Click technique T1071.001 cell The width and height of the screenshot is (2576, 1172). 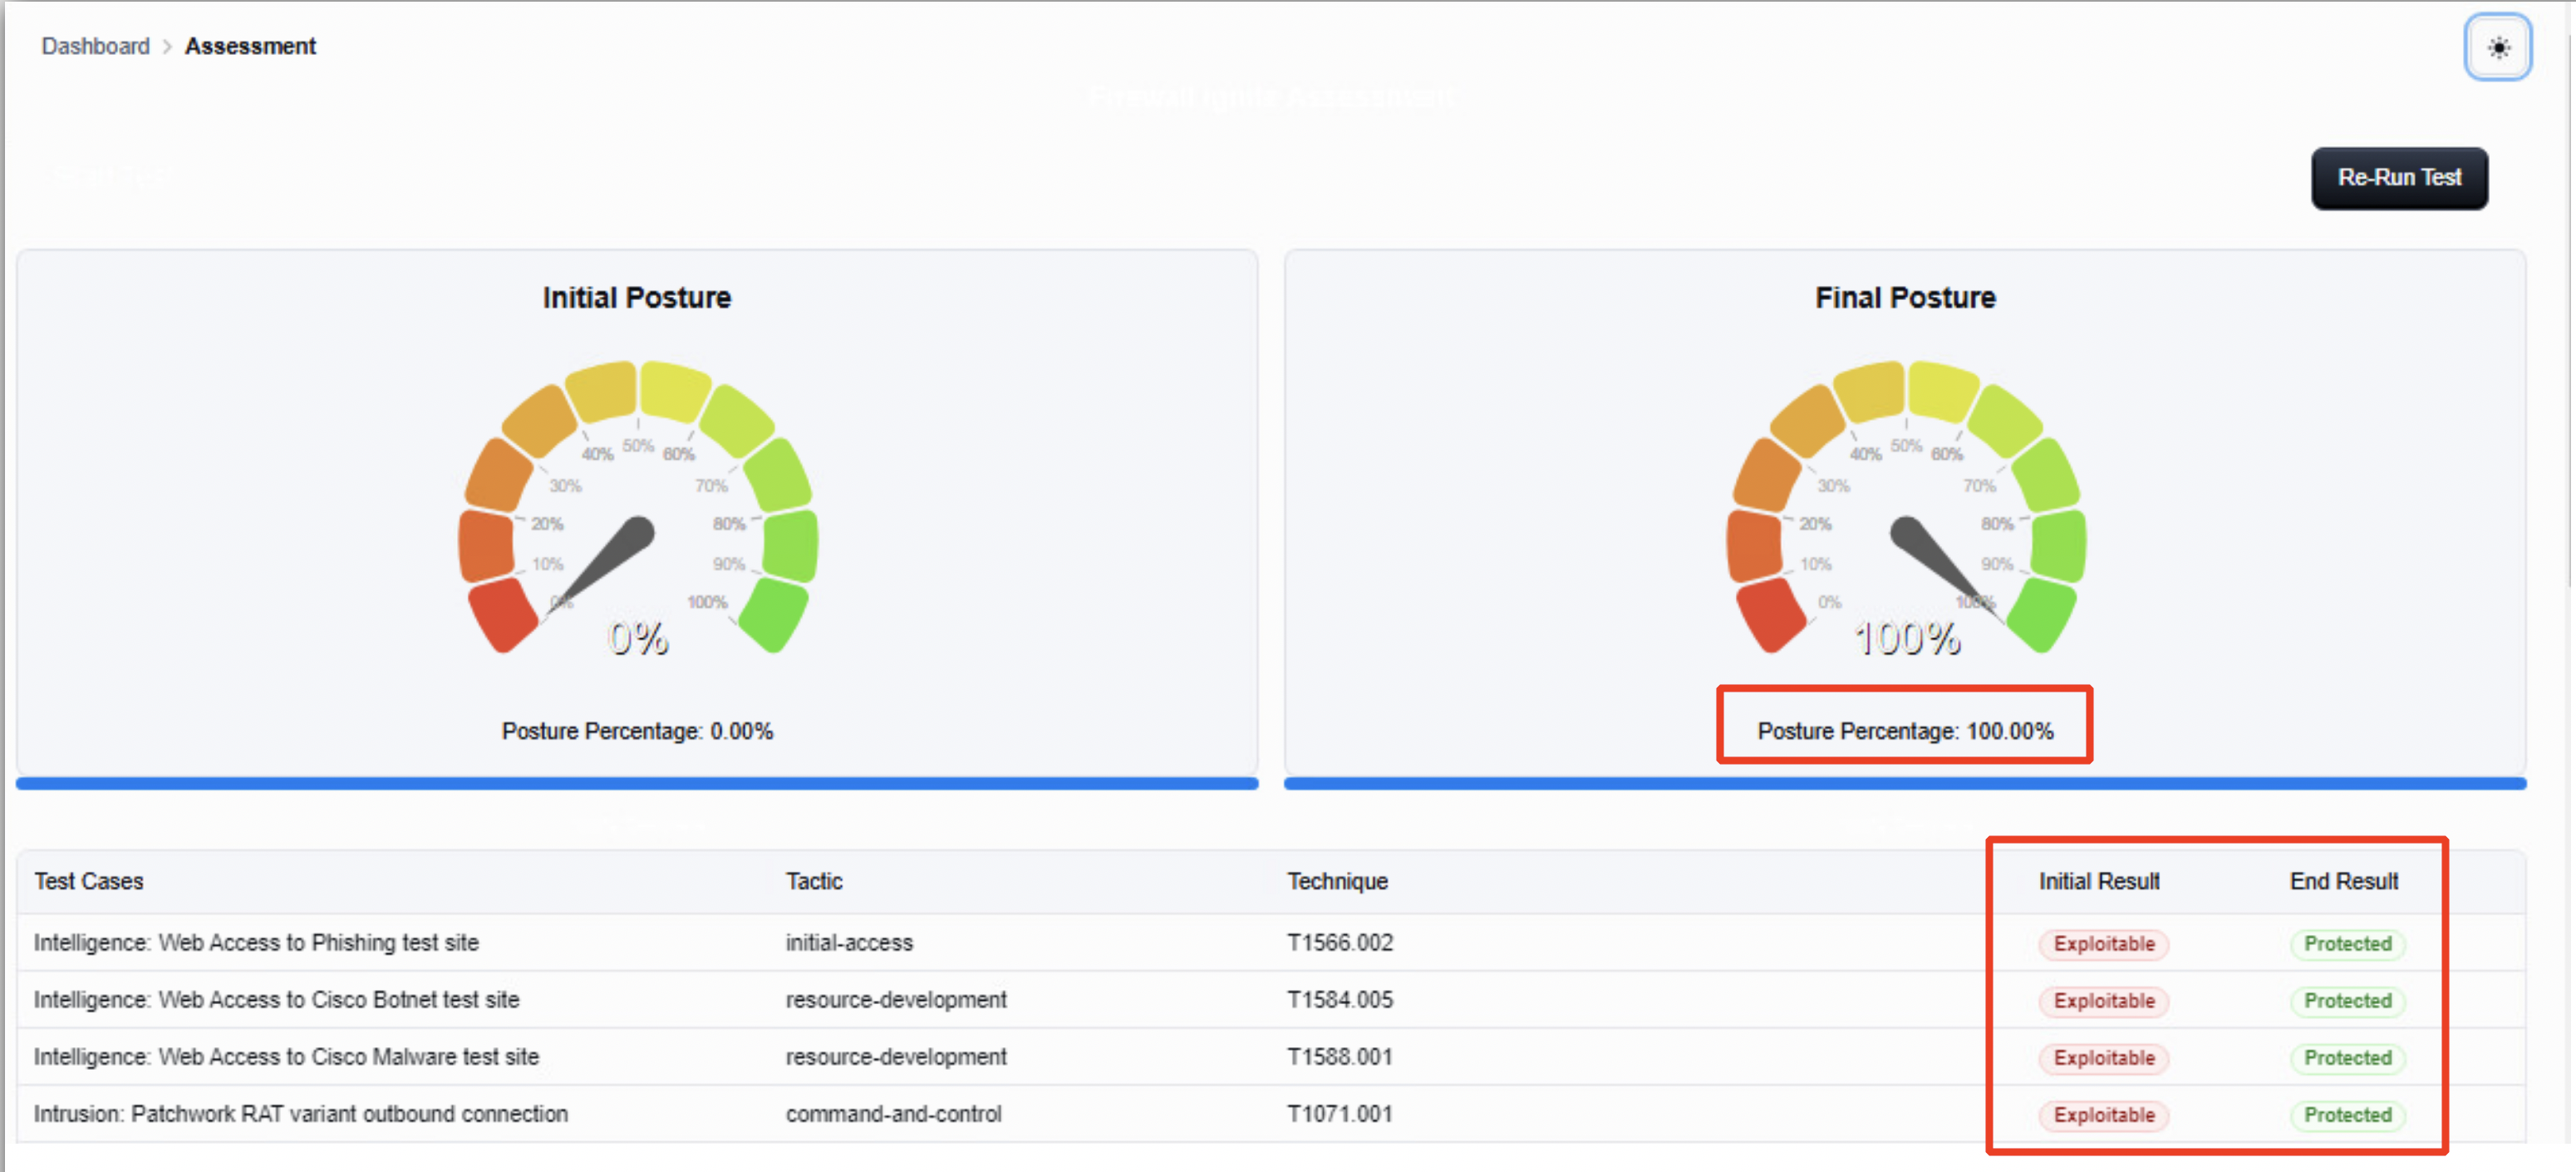pyautogui.click(x=1339, y=1113)
